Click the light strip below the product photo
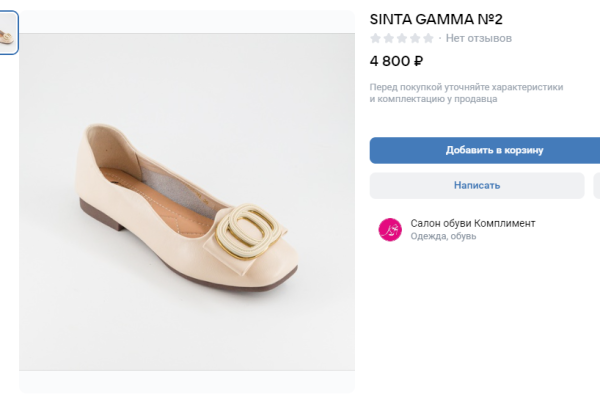600x400 pixels. pyautogui.click(x=187, y=382)
